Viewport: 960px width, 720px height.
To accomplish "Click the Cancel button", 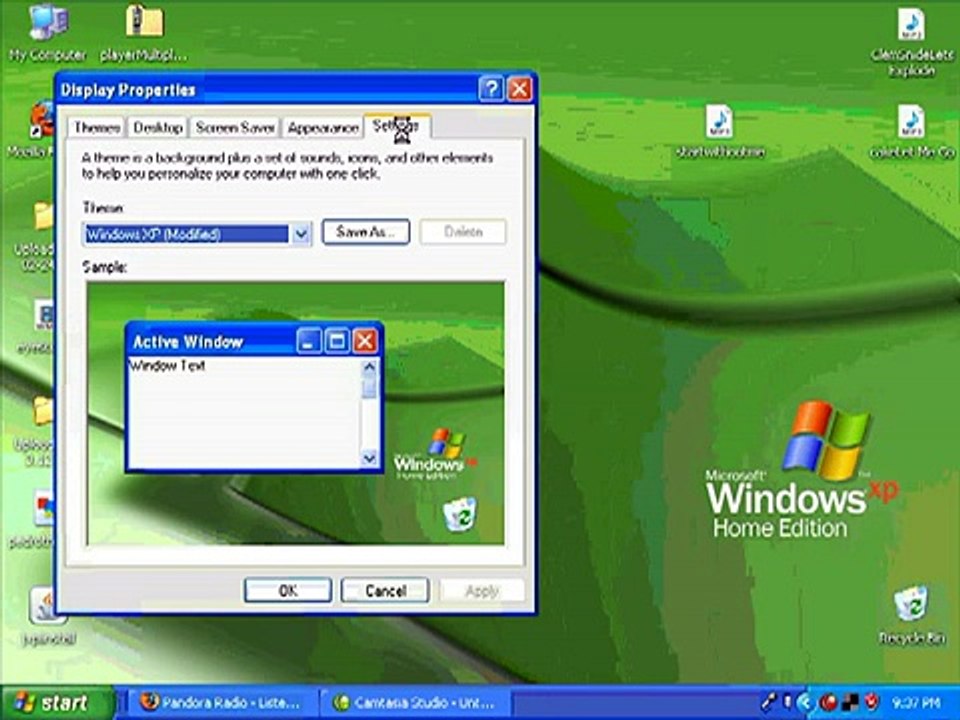I will (385, 590).
